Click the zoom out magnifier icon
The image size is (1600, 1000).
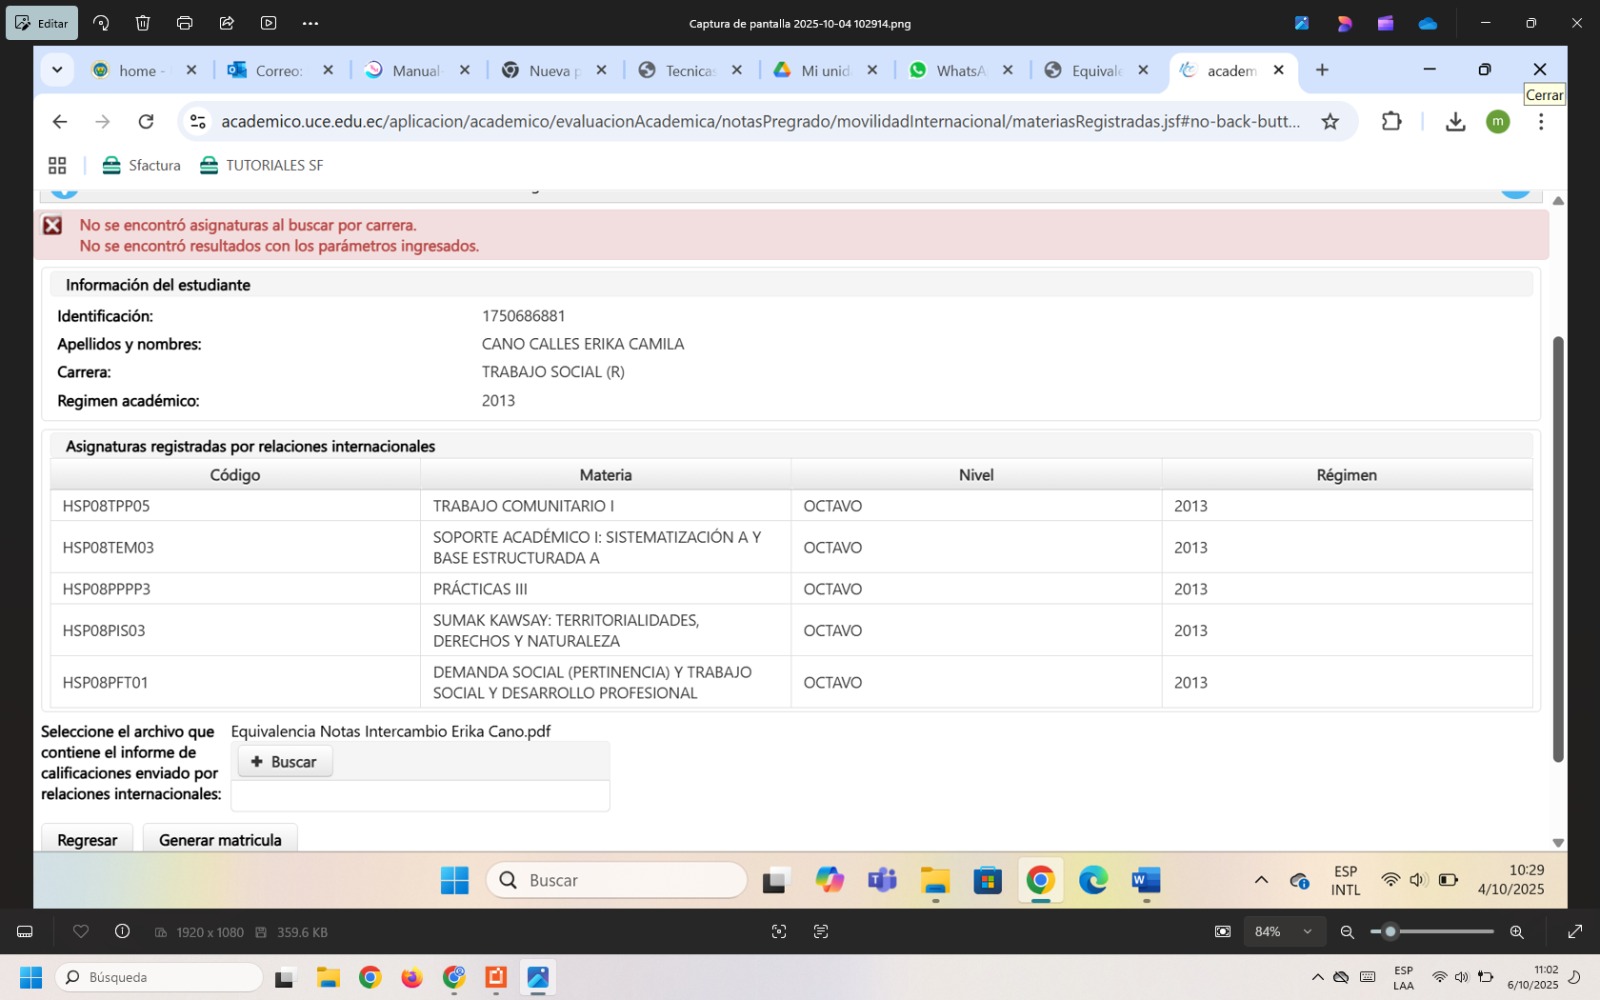coord(1347,931)
